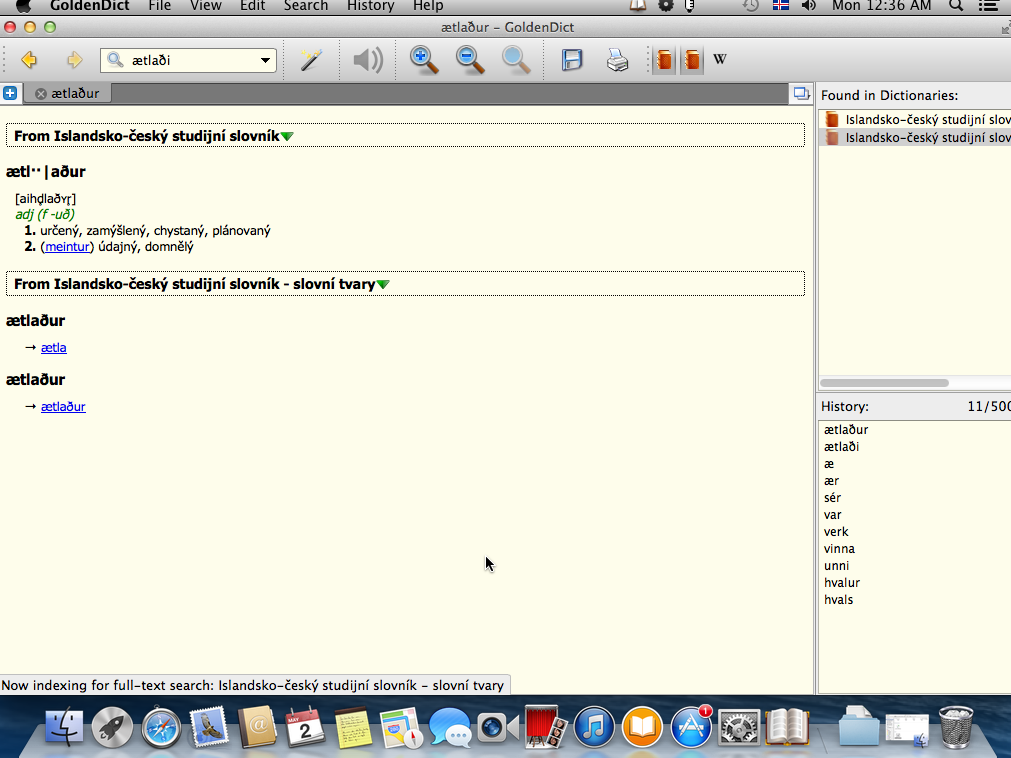Close the ætlaður tab
Viewport: 1011px width, 758px height.
pyautogui.click(x=41, y=94)
